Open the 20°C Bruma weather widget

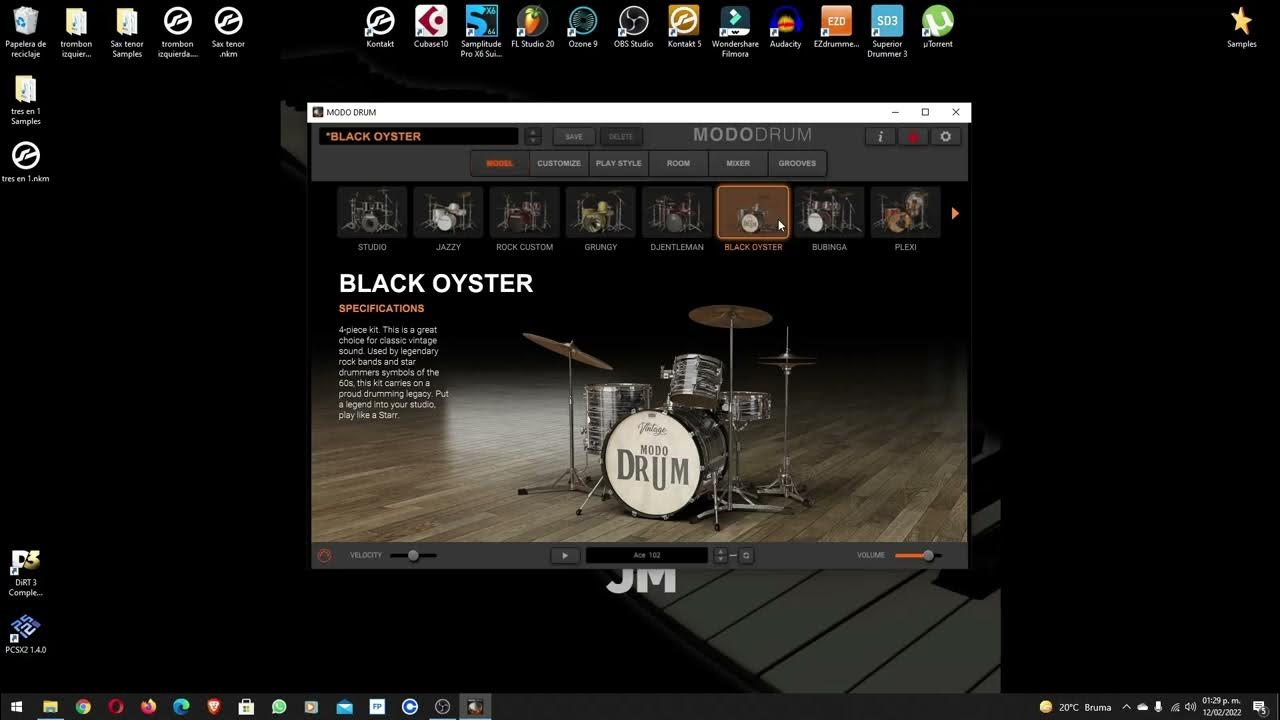coord(1075,707)
